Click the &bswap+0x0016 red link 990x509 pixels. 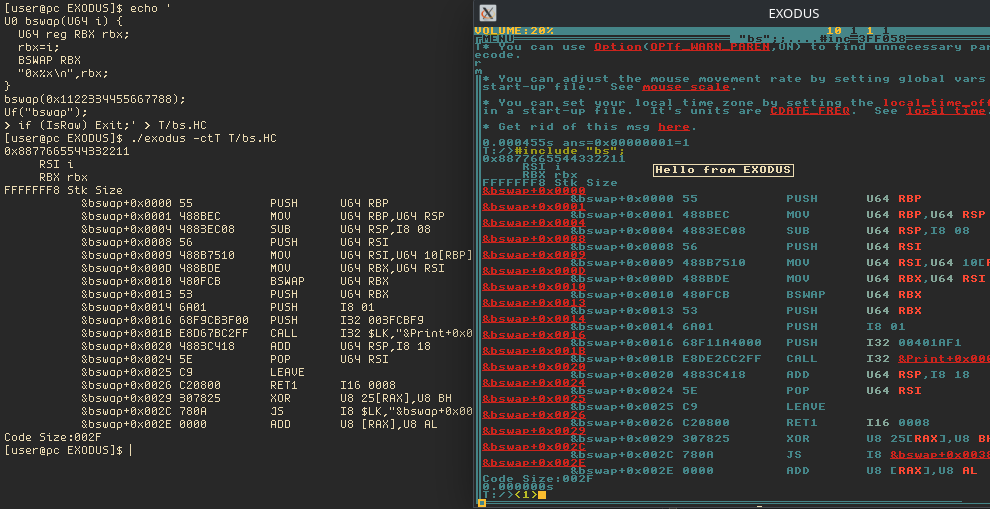tap(534, 335)
